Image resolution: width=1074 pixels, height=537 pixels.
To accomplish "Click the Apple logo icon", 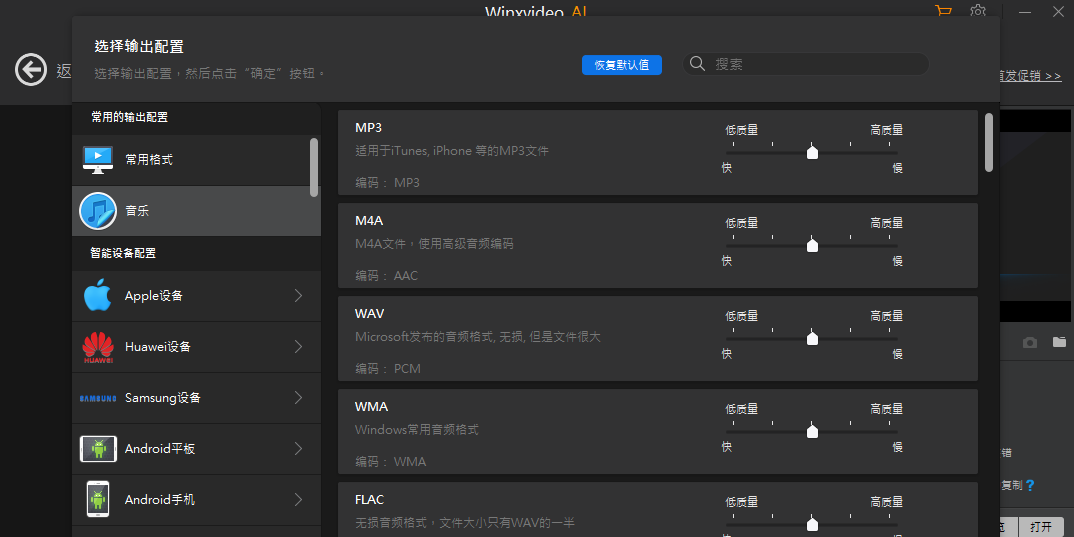I will click(98, 296).
